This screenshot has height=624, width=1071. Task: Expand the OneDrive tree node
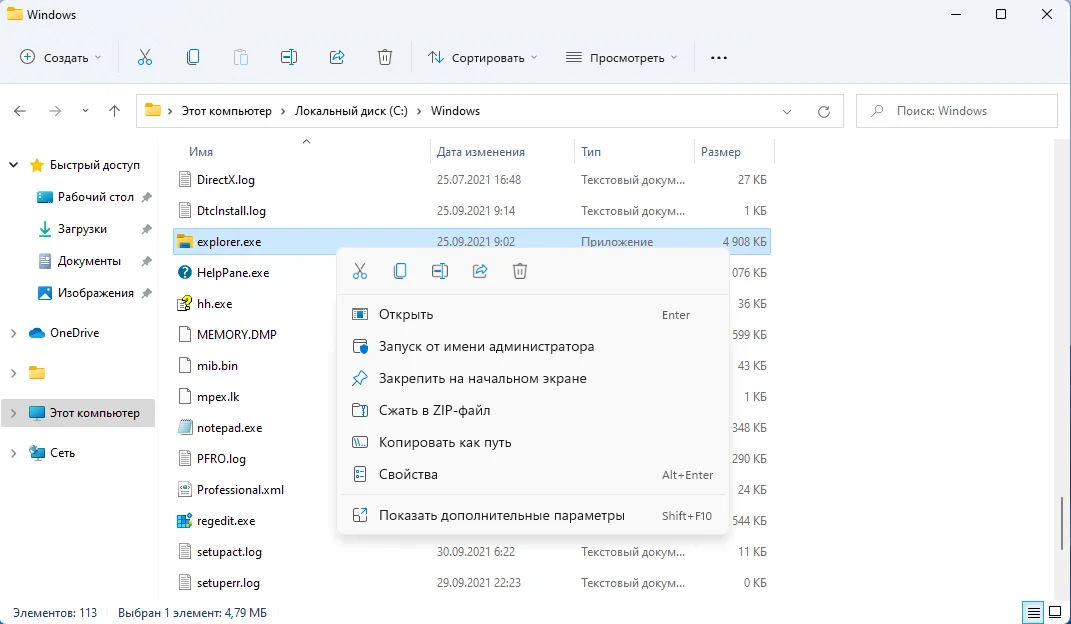pos(13,333)
